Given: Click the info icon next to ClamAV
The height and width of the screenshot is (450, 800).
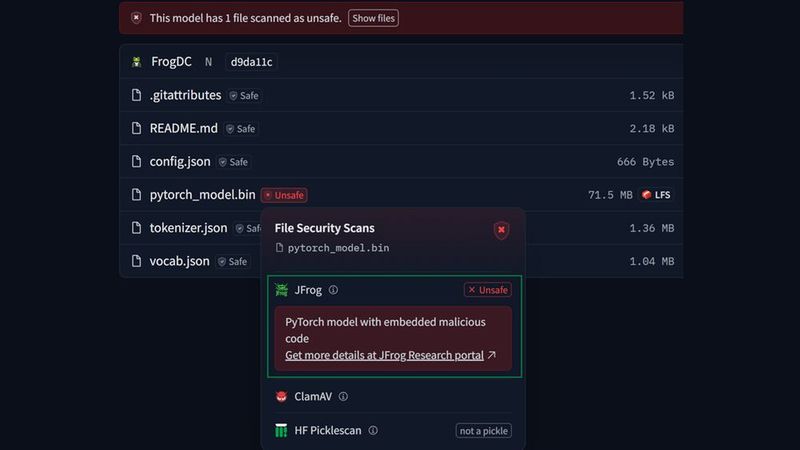Looking at the screenshot, I should (x=343, y=397).
